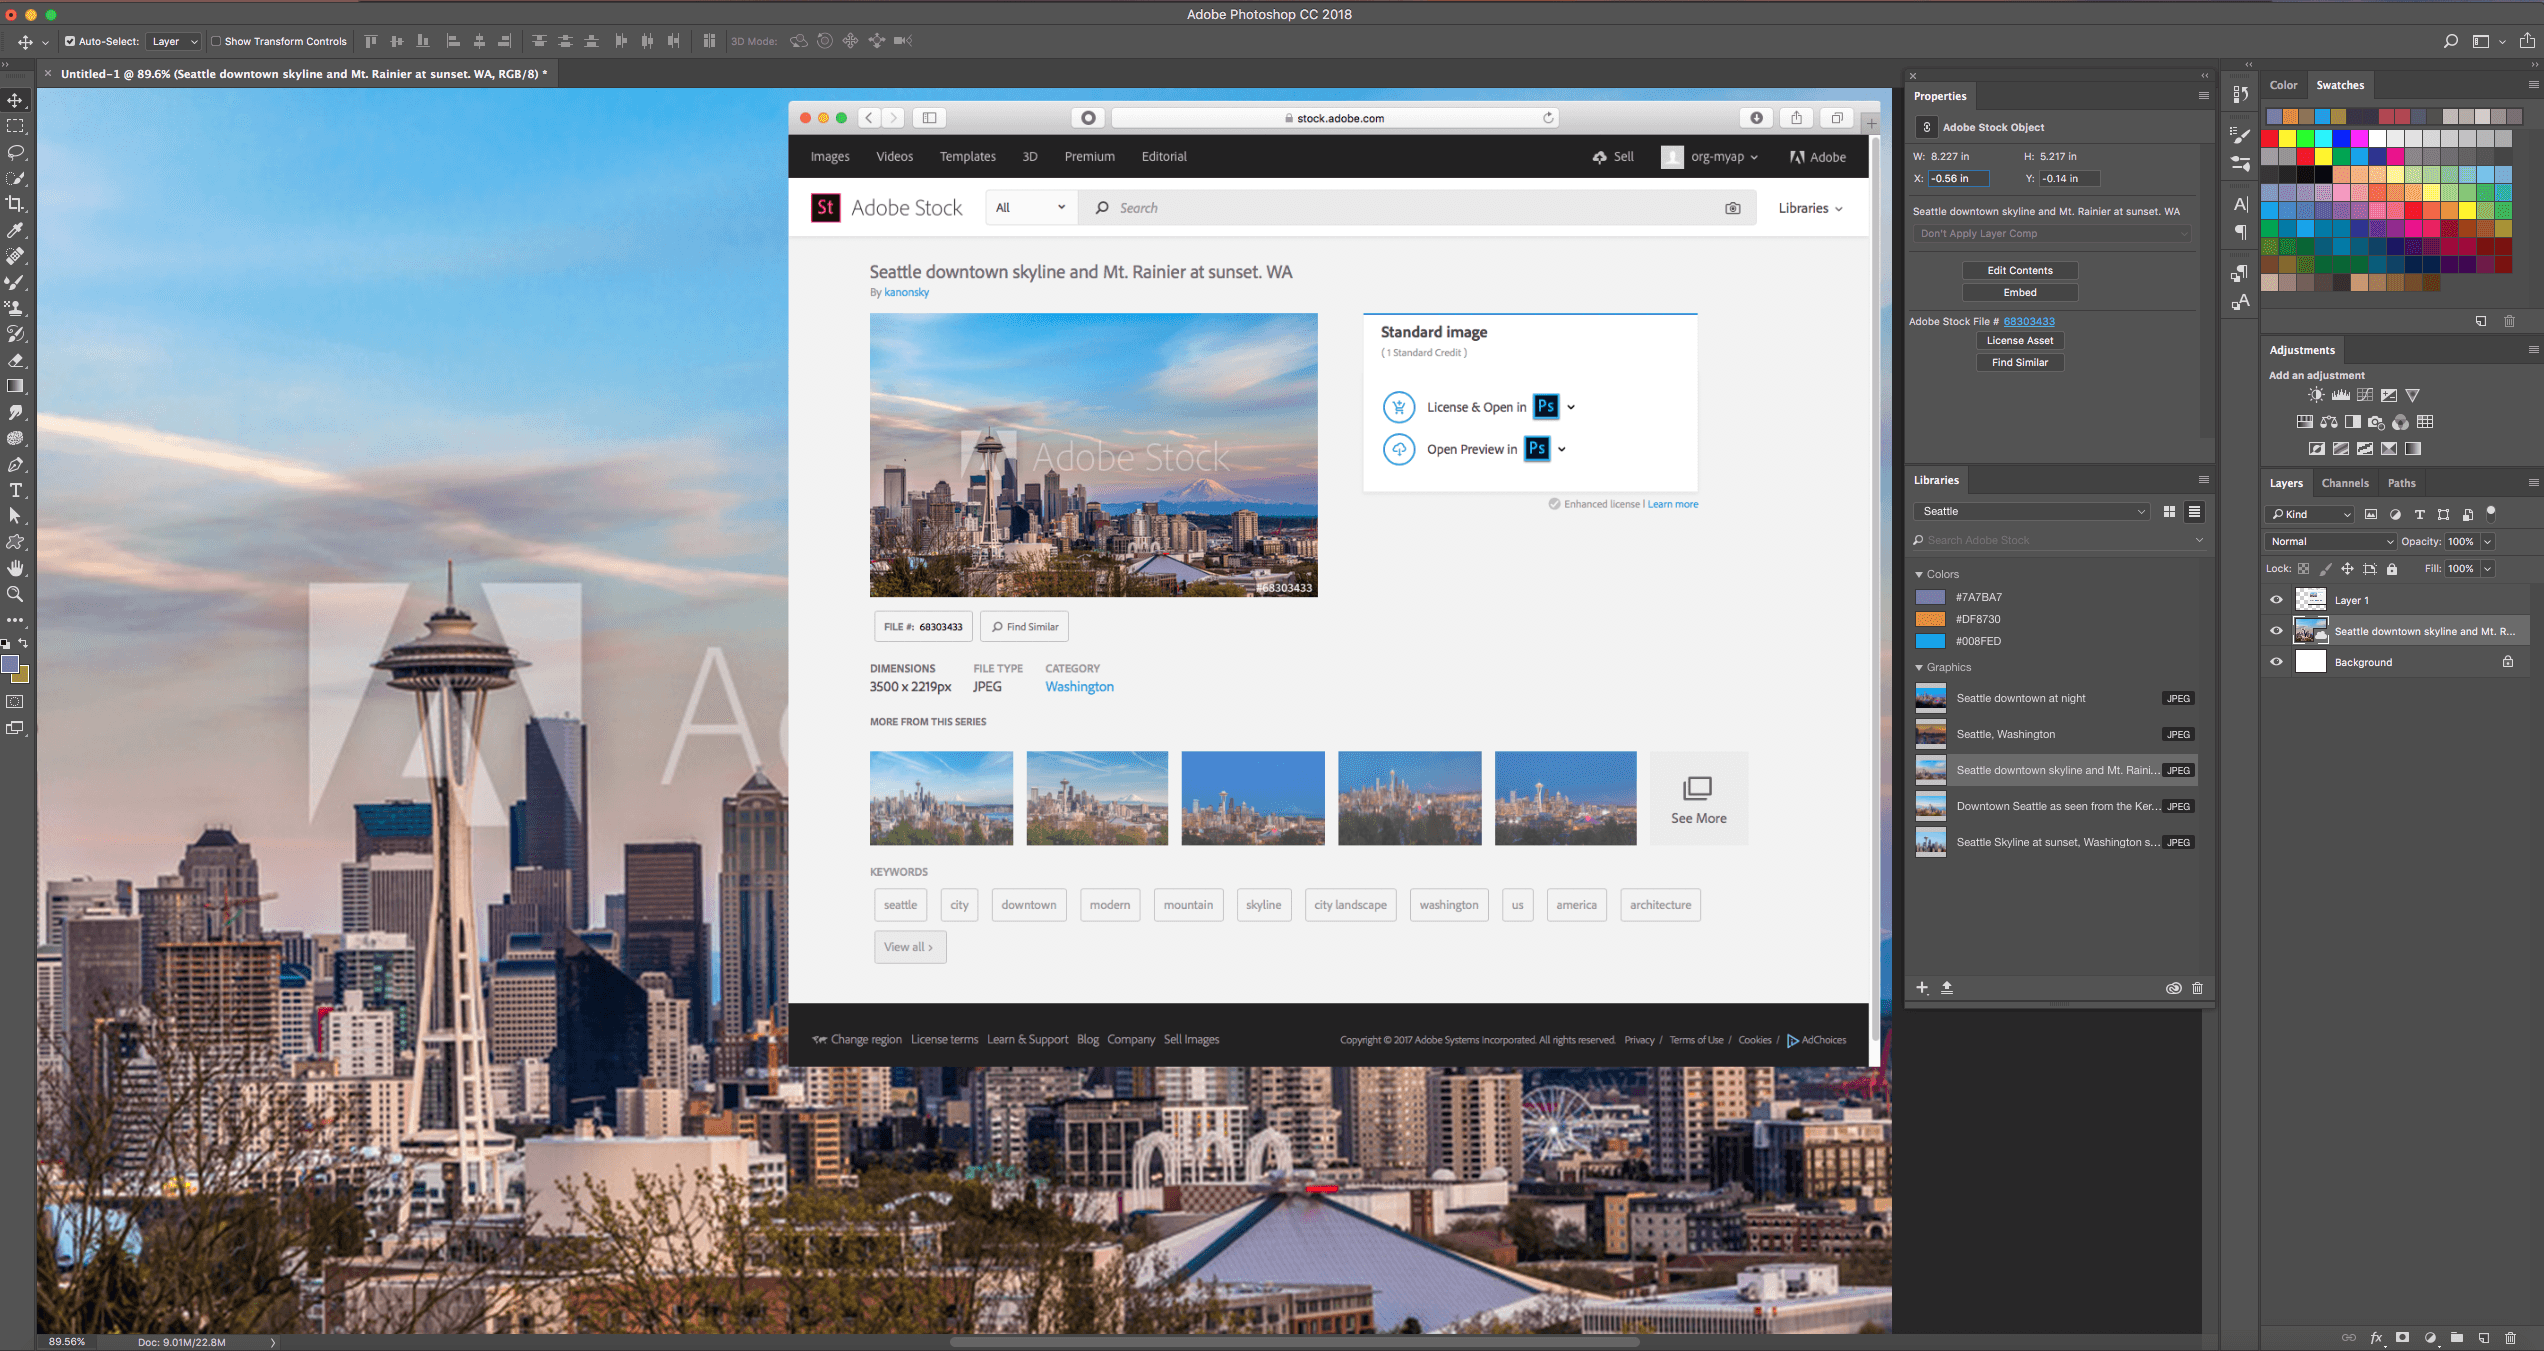Select the Horizontal Type tool
2544x1351 pixels.
15,490
